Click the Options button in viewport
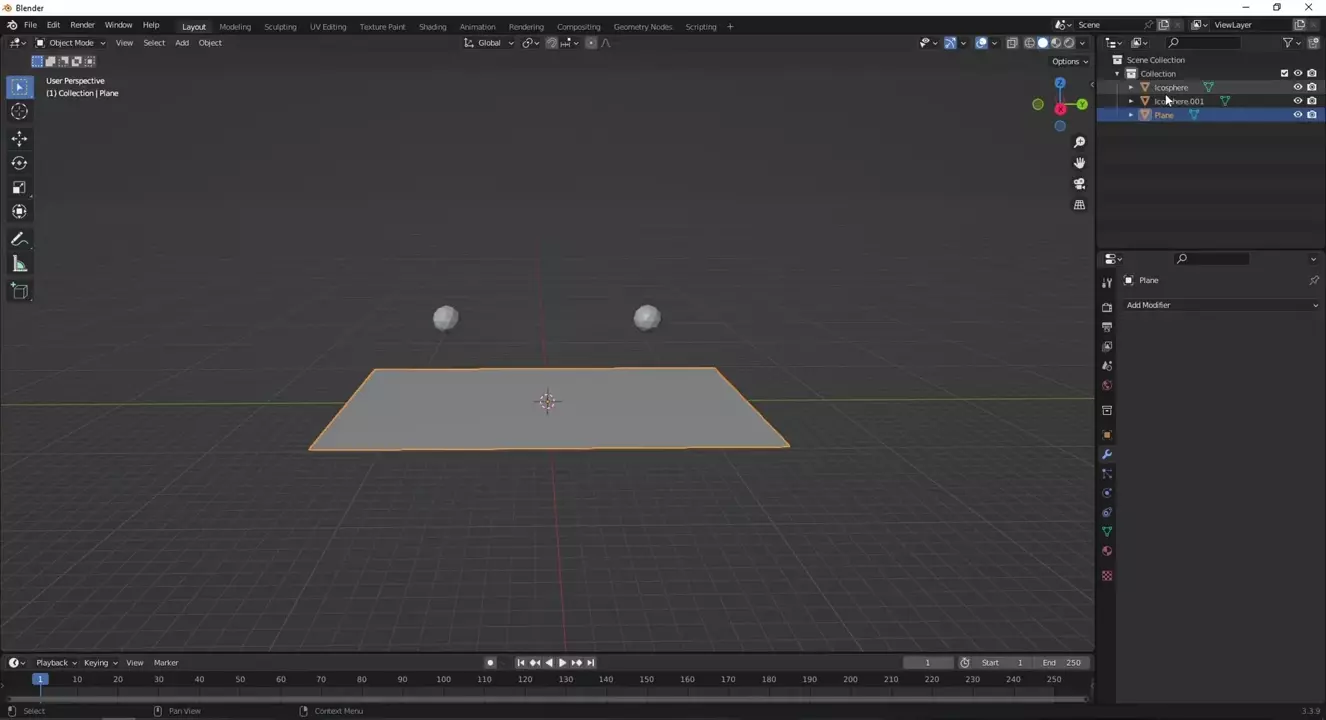Image resolution: width=1326 pixels, height=720 pixels. click(1069, 62)
